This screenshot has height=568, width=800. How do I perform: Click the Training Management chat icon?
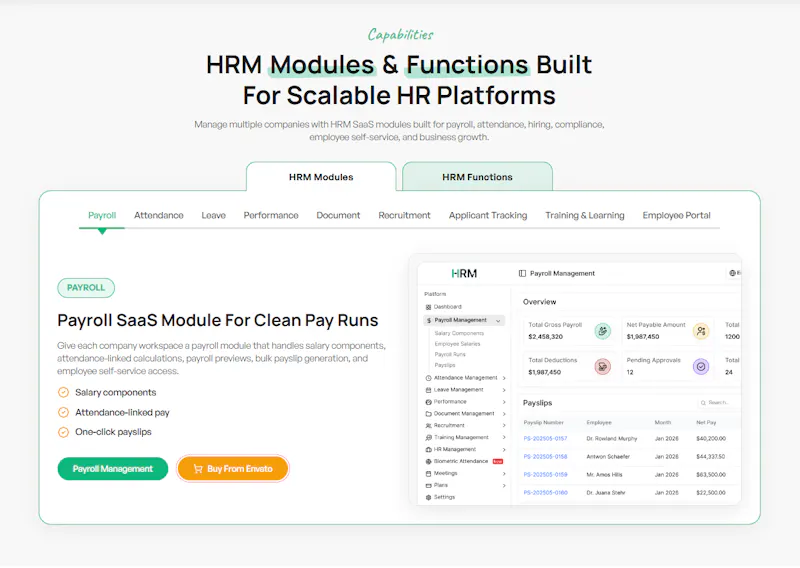(428, 438)
